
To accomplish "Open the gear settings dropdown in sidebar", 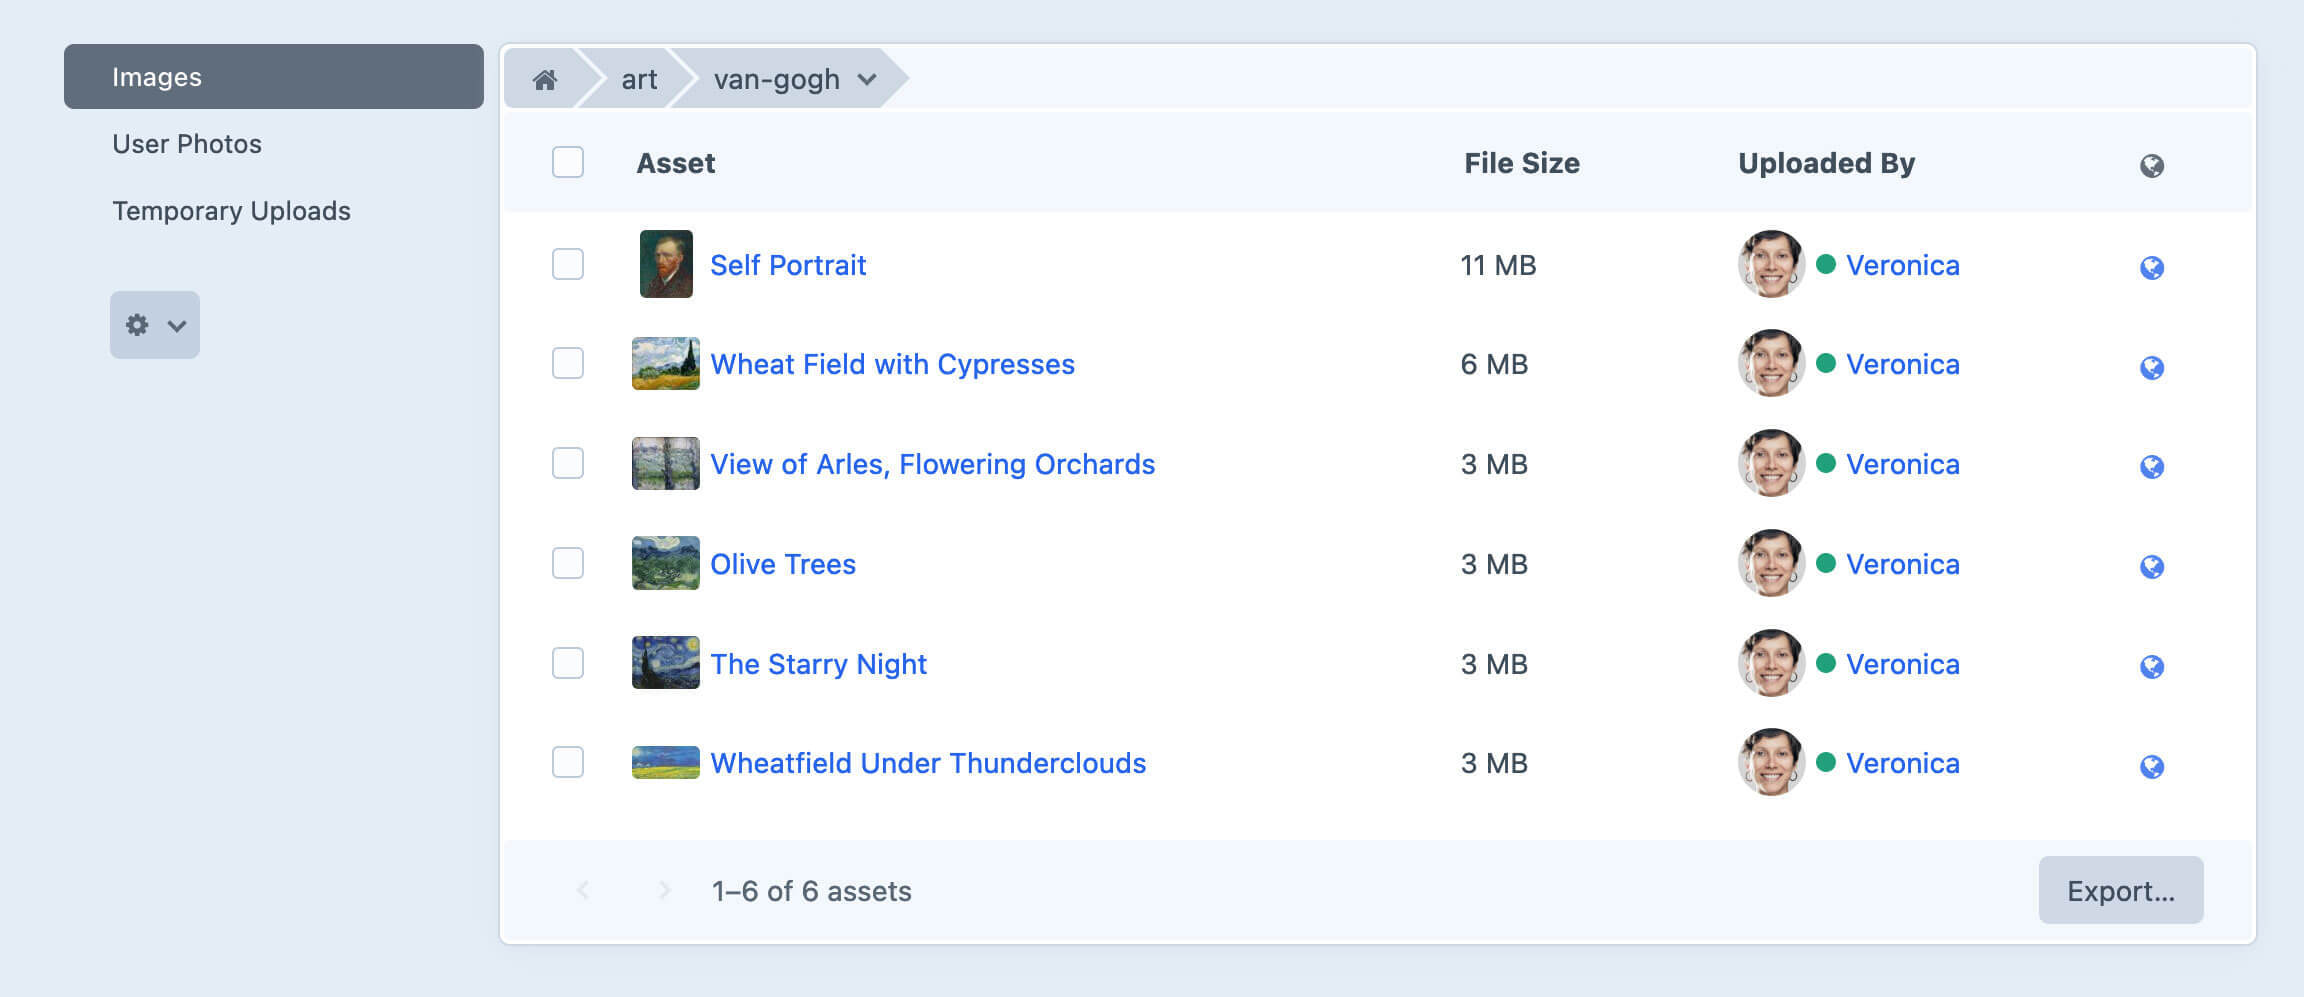I will click(155, 325).
